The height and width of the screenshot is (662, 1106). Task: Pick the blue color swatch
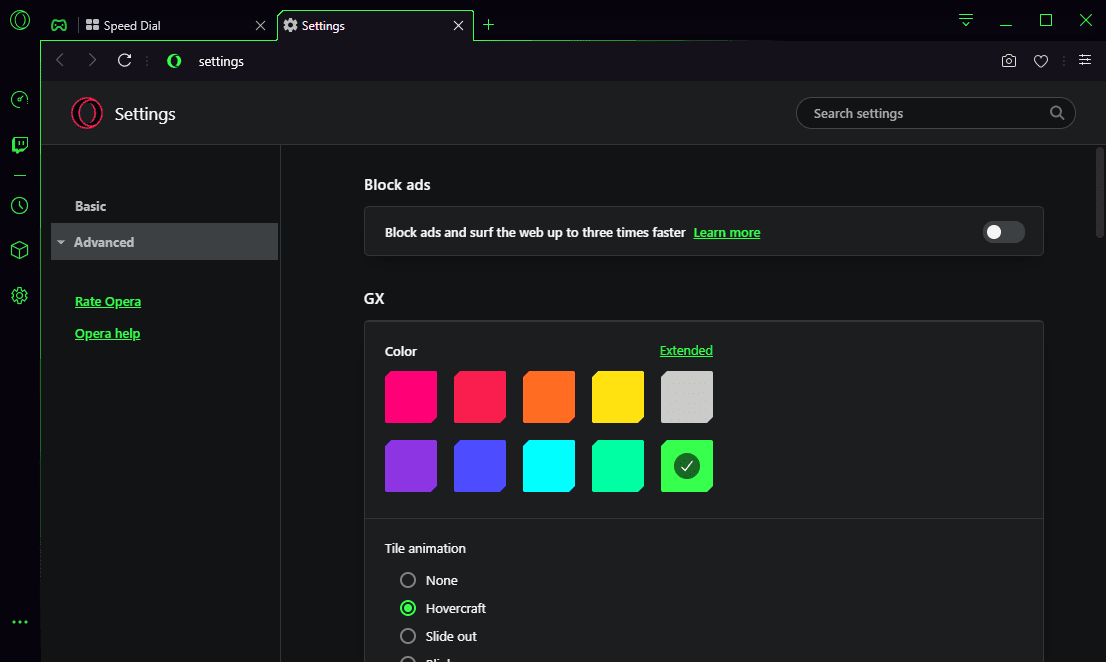pos(480,466)
